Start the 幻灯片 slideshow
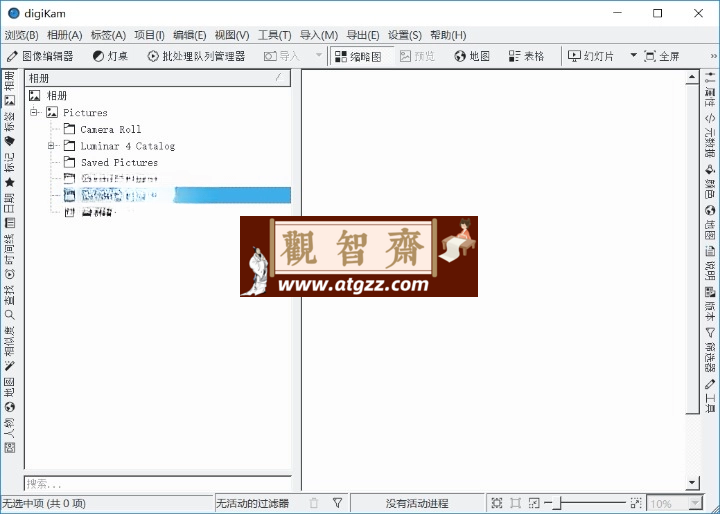 click(x=591, y=56)
